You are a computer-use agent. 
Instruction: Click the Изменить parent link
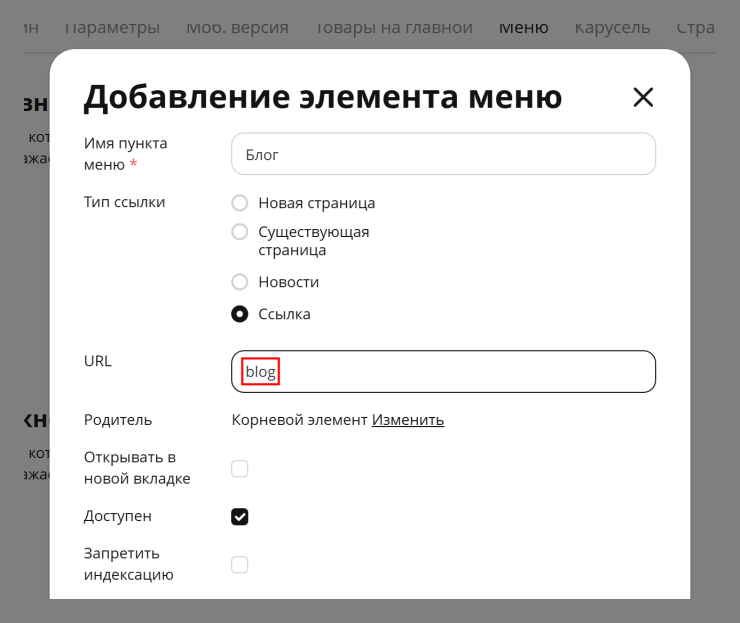coord(408,420)
